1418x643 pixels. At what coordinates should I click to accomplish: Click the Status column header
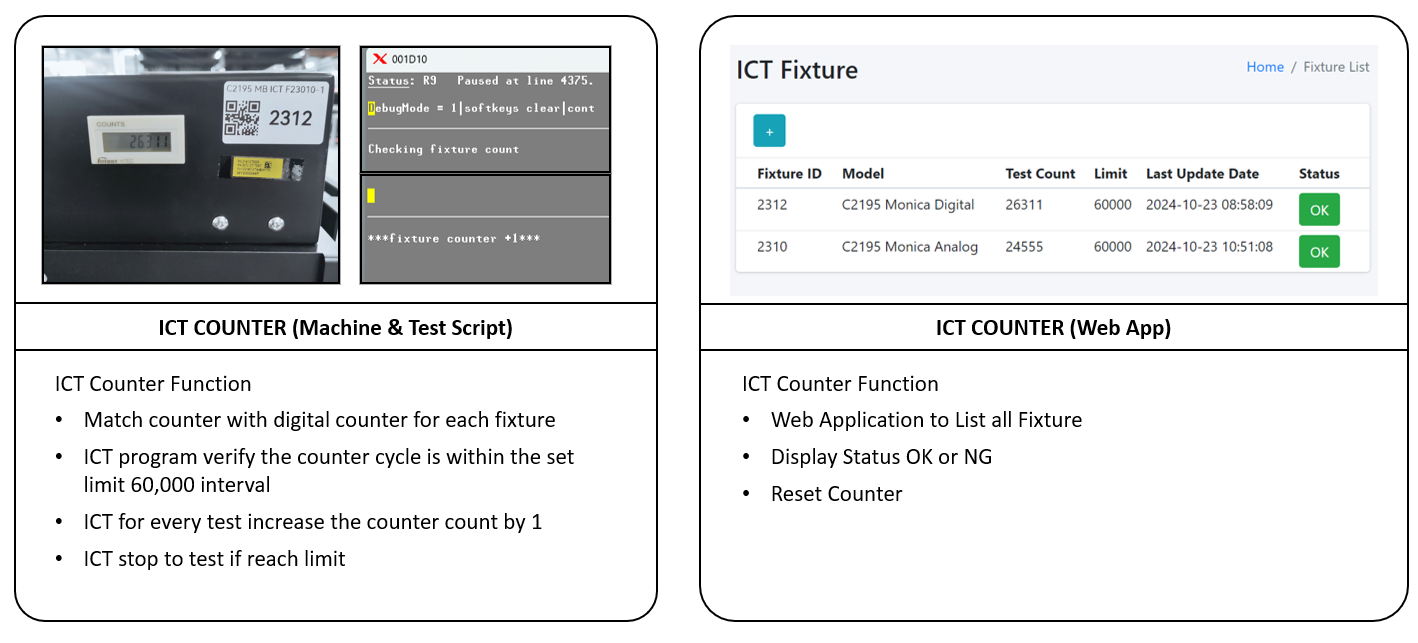coord(1319,173)
